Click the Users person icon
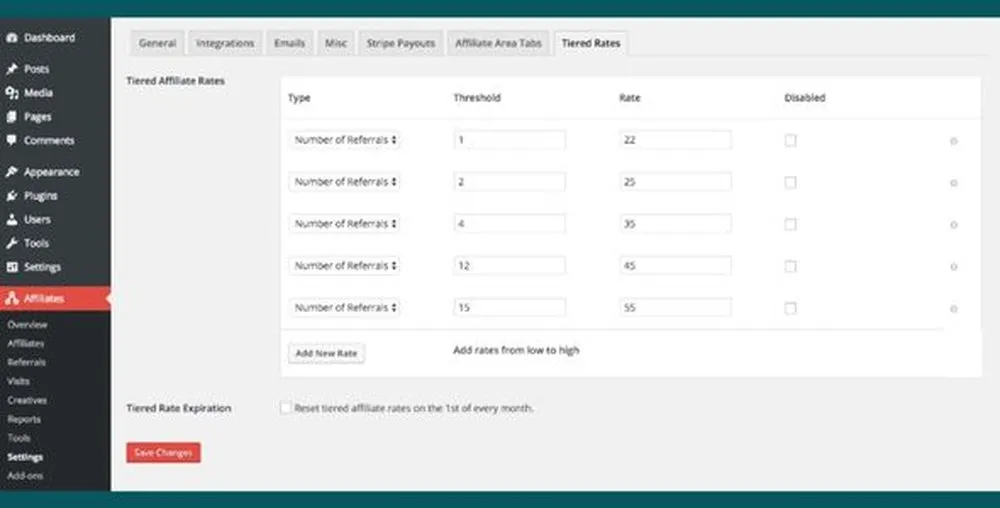Screen dimensions: 1000x508 [12, 220]
